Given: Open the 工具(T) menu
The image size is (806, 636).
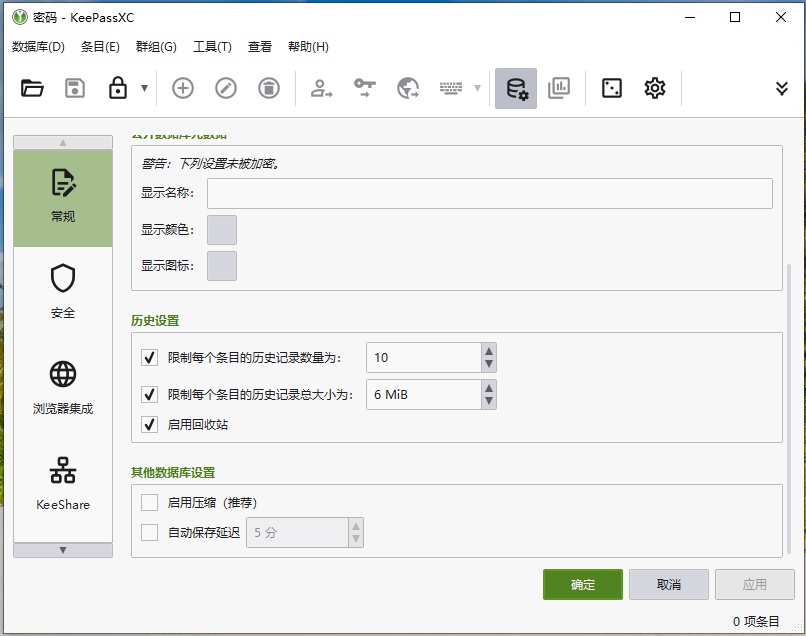Looking at the screenshot, I should 212,47.
